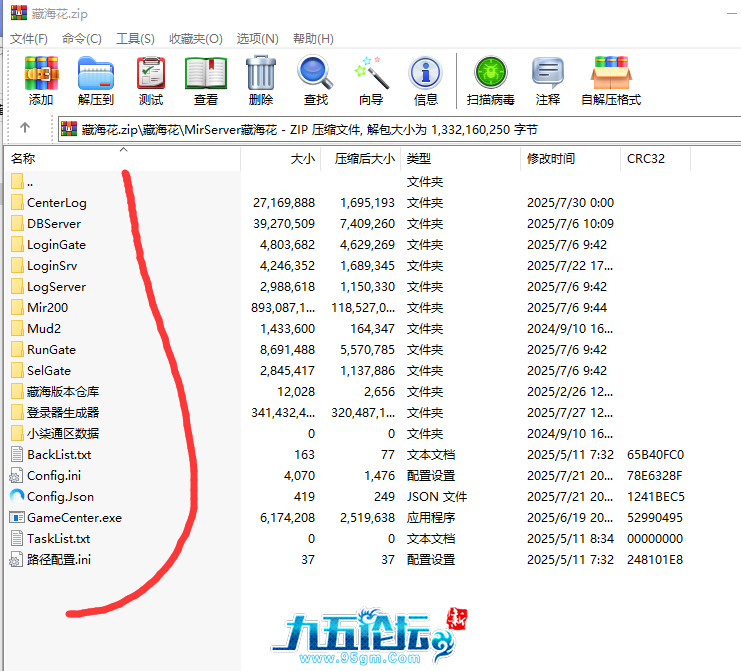Click the archive path address field

point(400,129)
